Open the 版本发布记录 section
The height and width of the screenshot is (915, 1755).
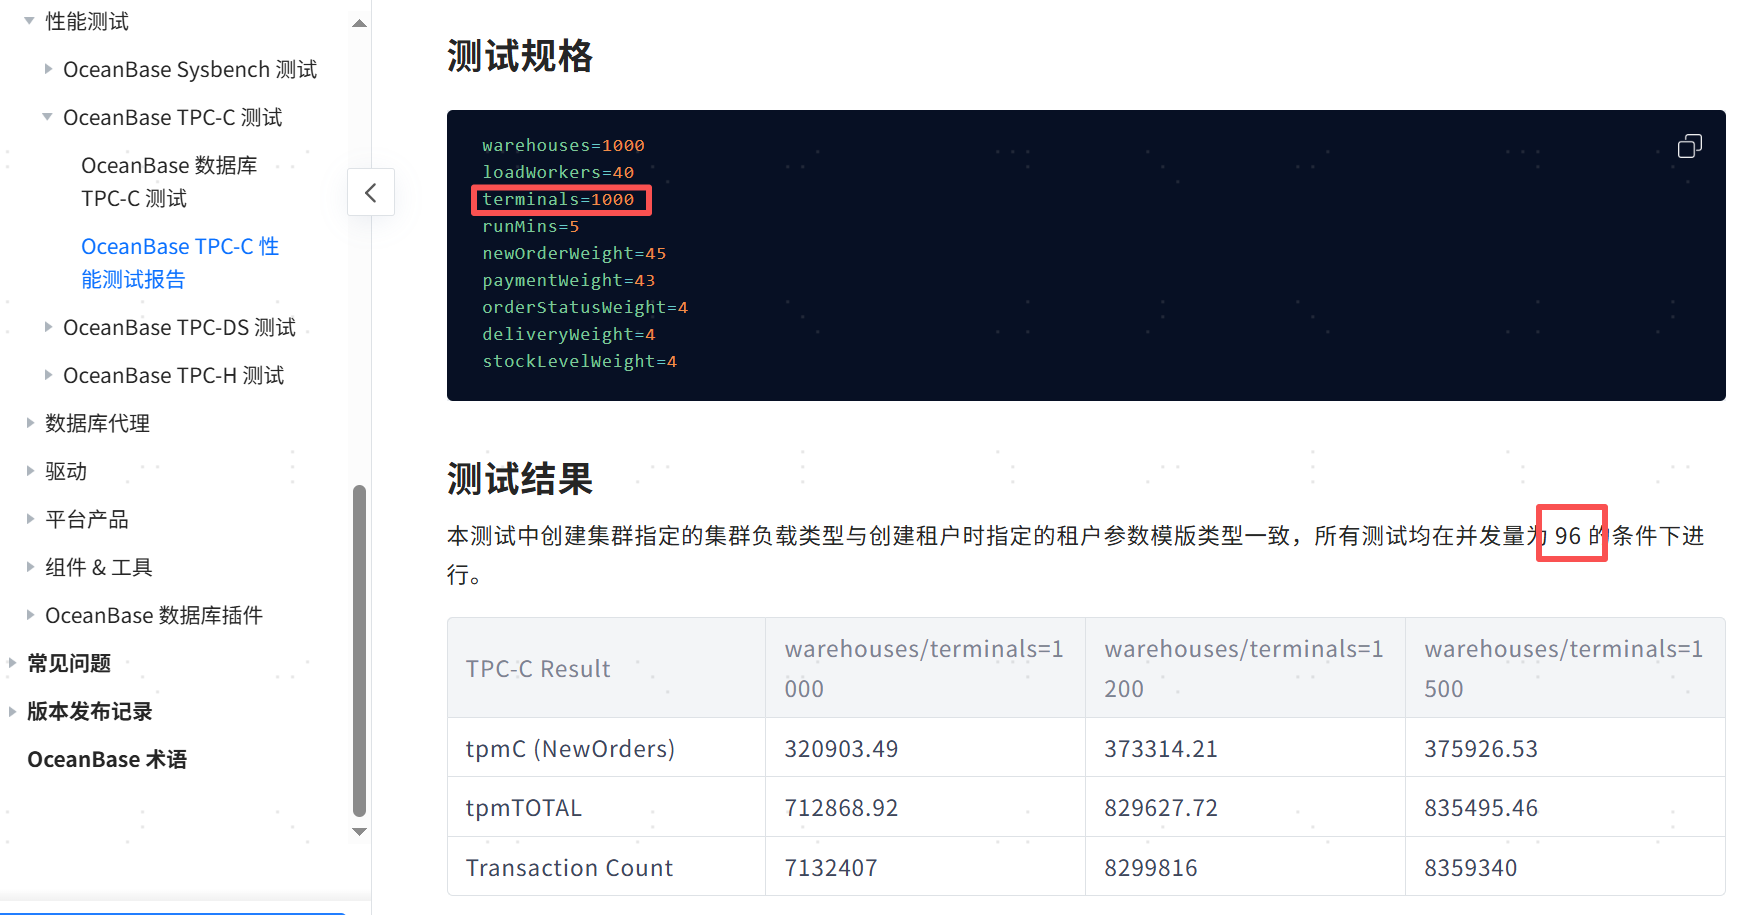(89, 711)
